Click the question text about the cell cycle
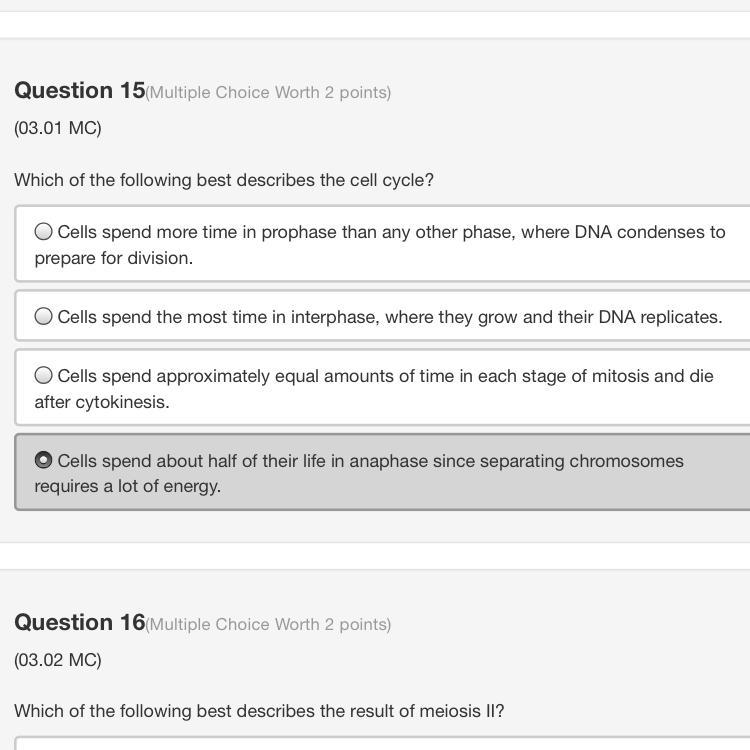Image resolution: width=750 pixels, height=750 pixels. coord(224,180)
